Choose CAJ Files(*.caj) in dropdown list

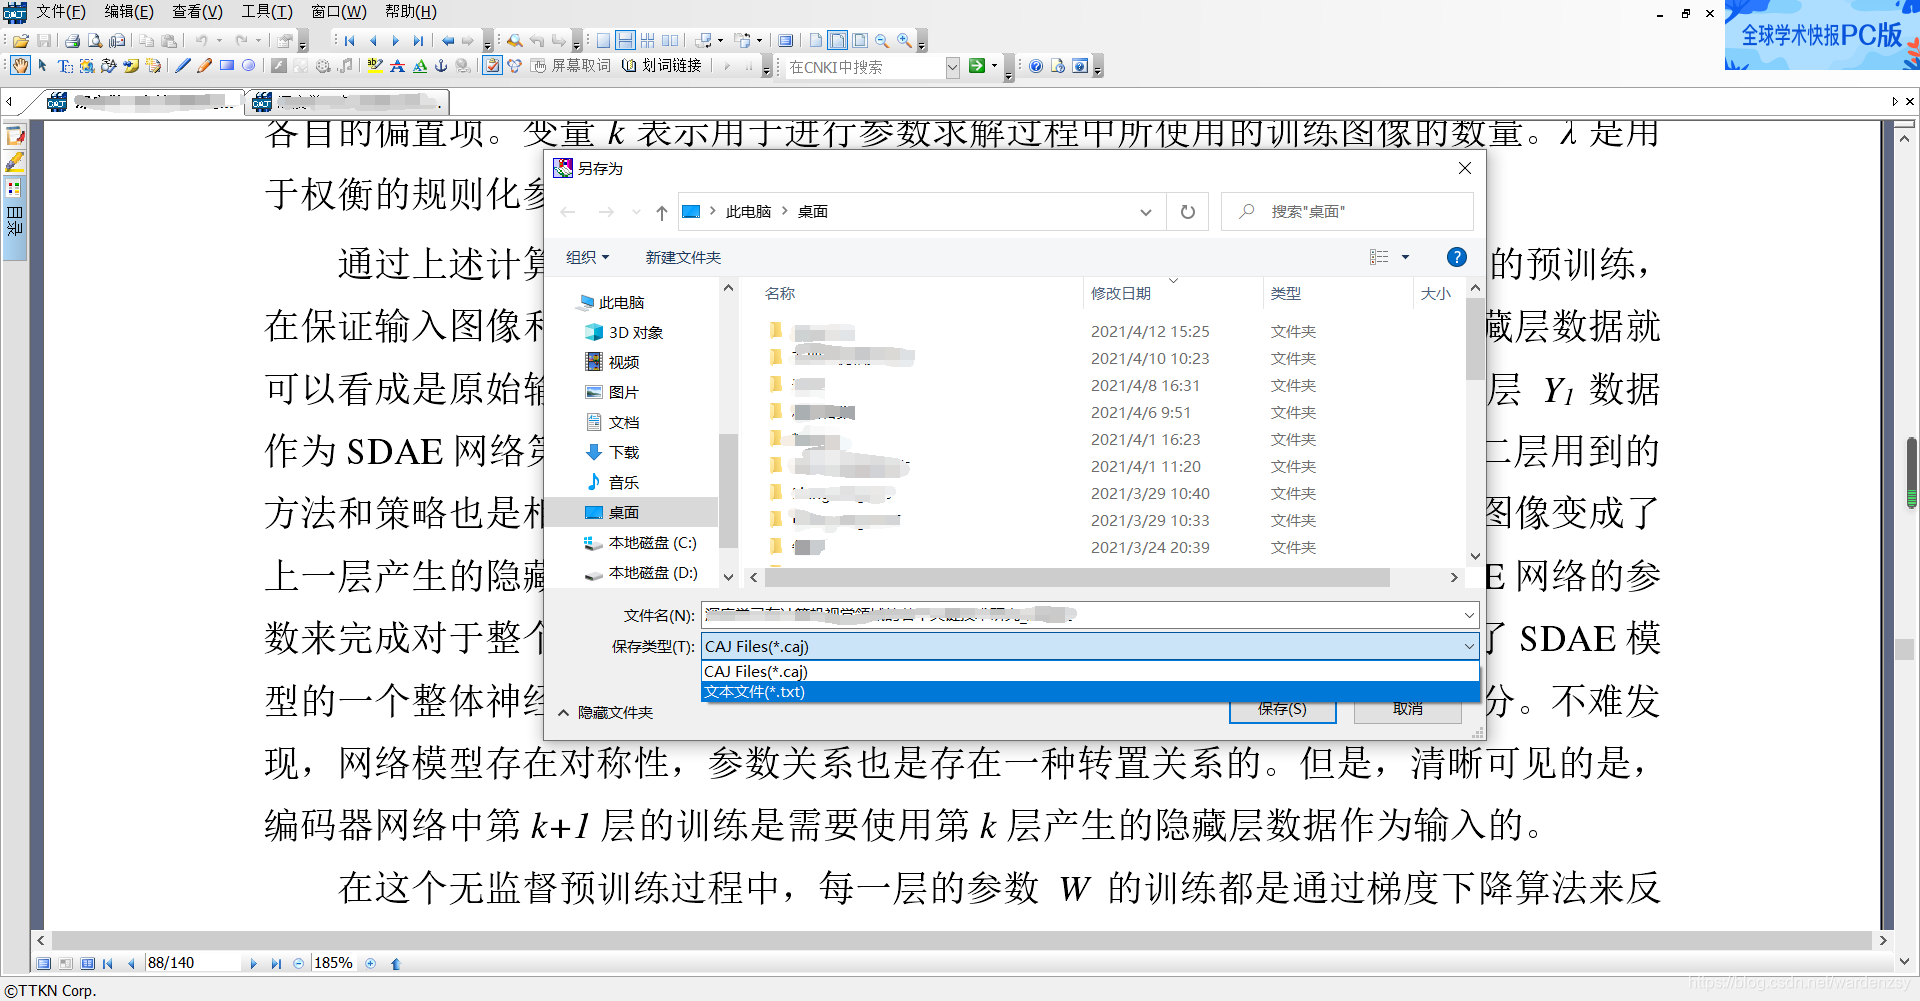pos(1090,672)
